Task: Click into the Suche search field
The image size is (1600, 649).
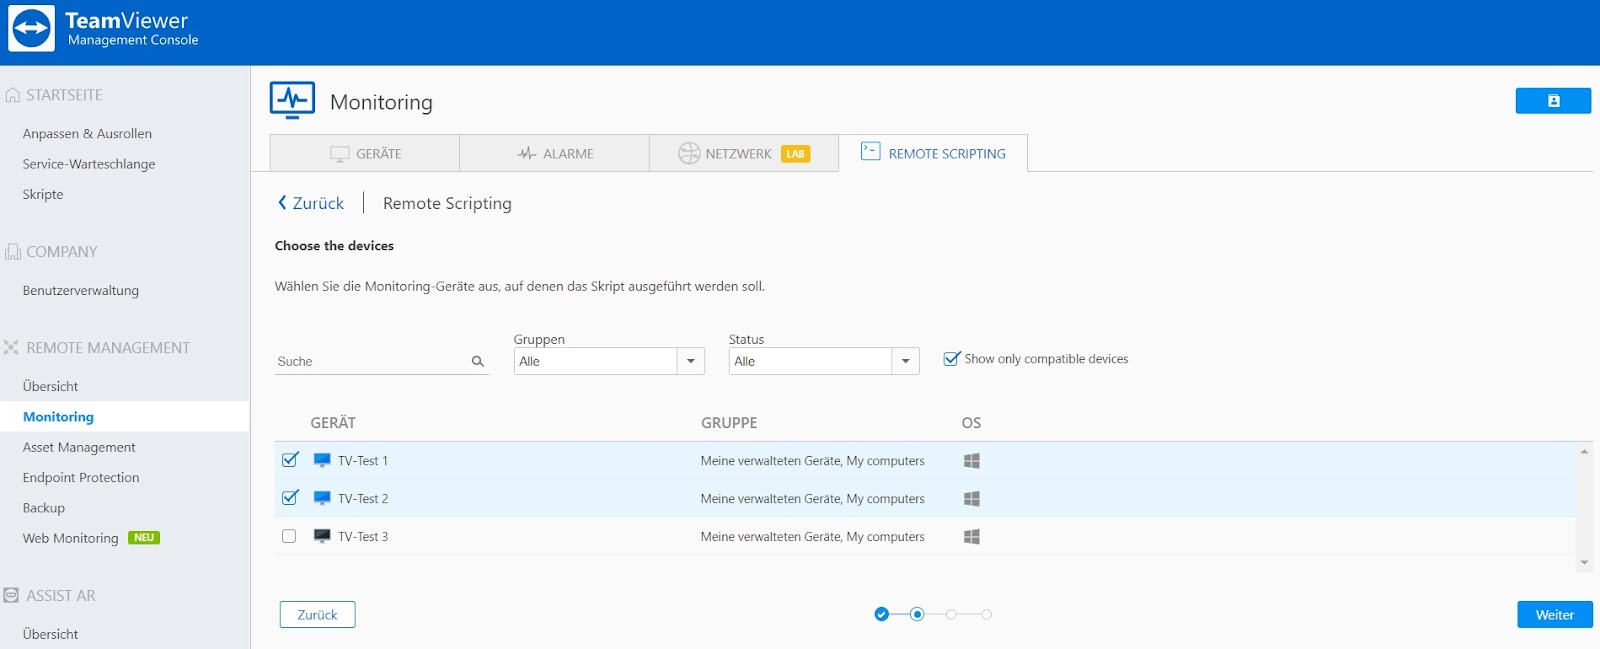Action: pyautogui.click(x=370, y=362)
